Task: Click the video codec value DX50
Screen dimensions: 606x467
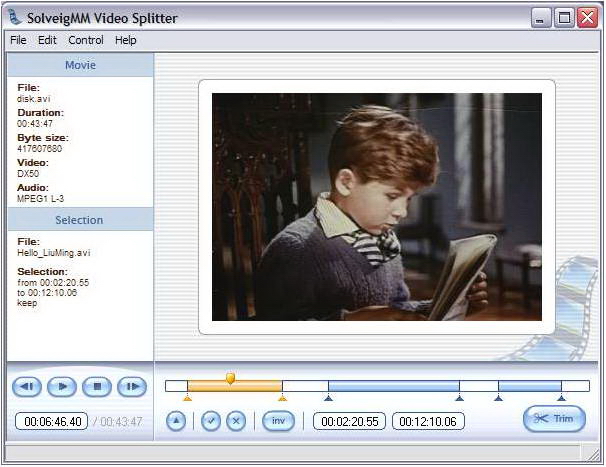Action: [x=28, y=174]
